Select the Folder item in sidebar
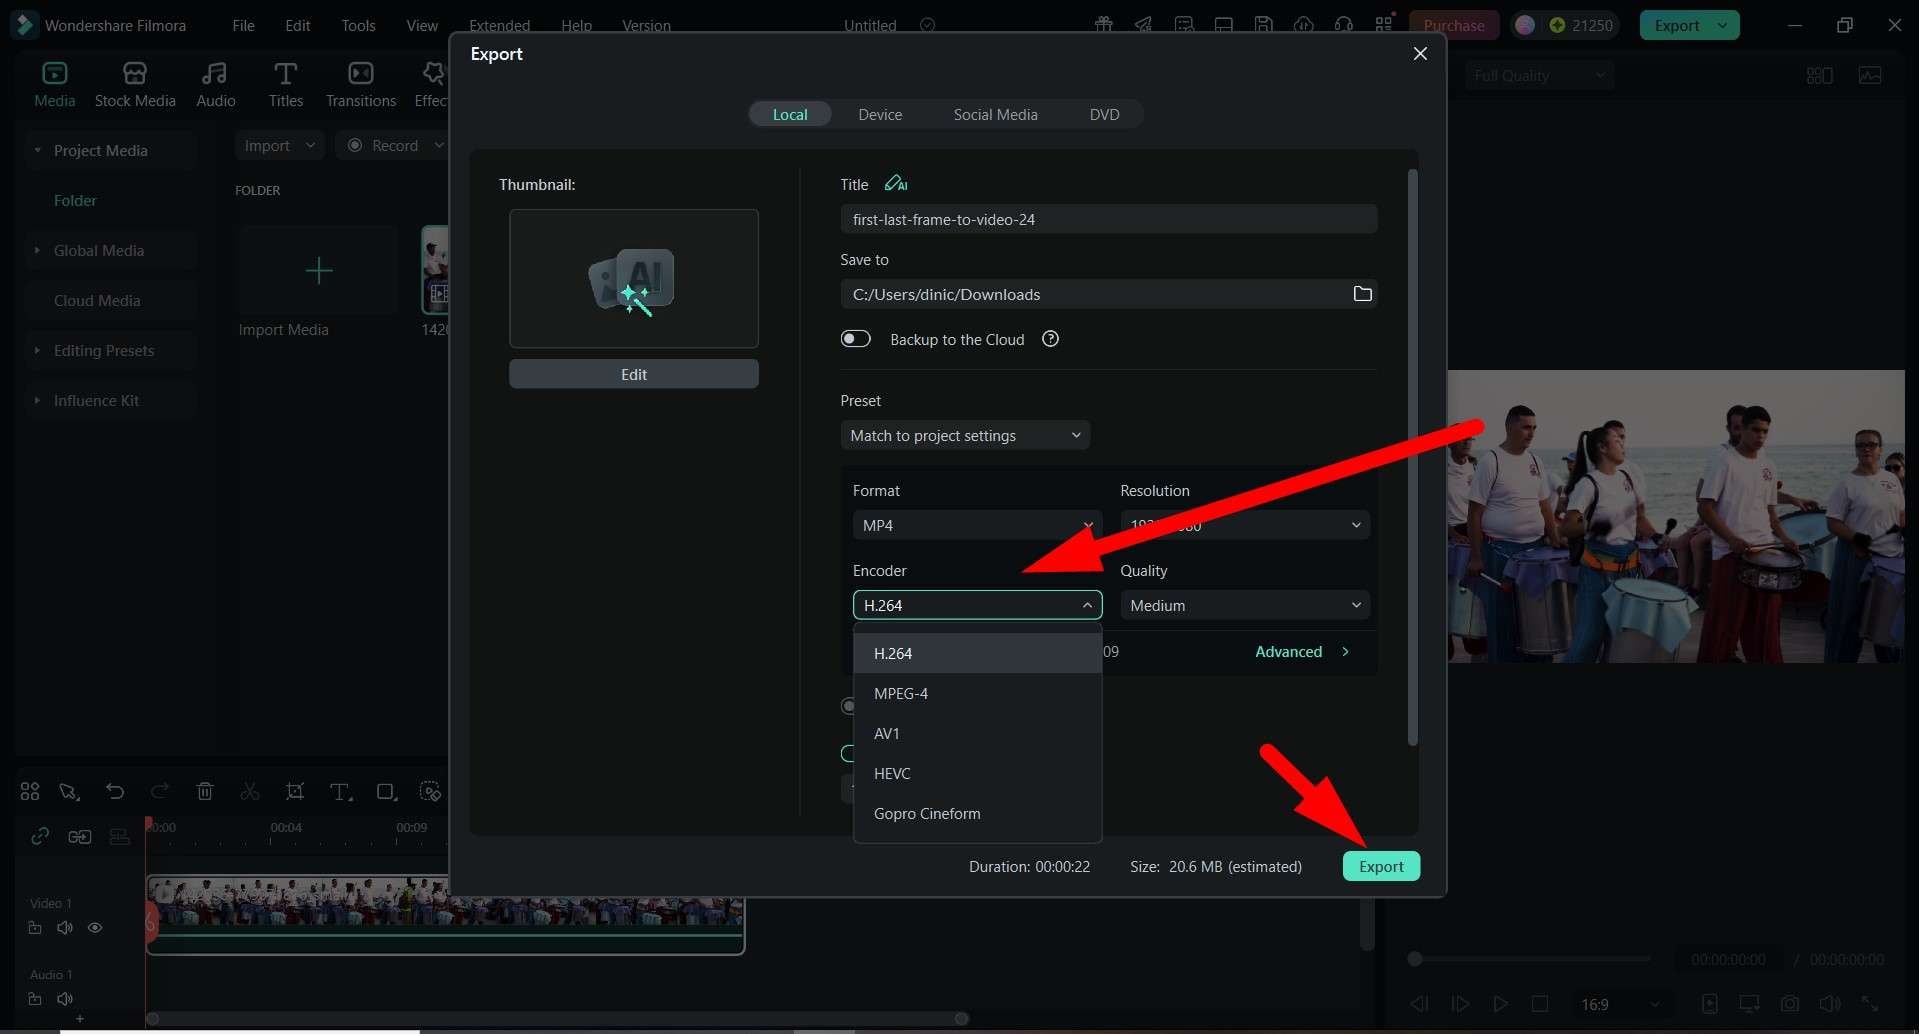Screen dimensions: 1919x1034 coord(75,200)
